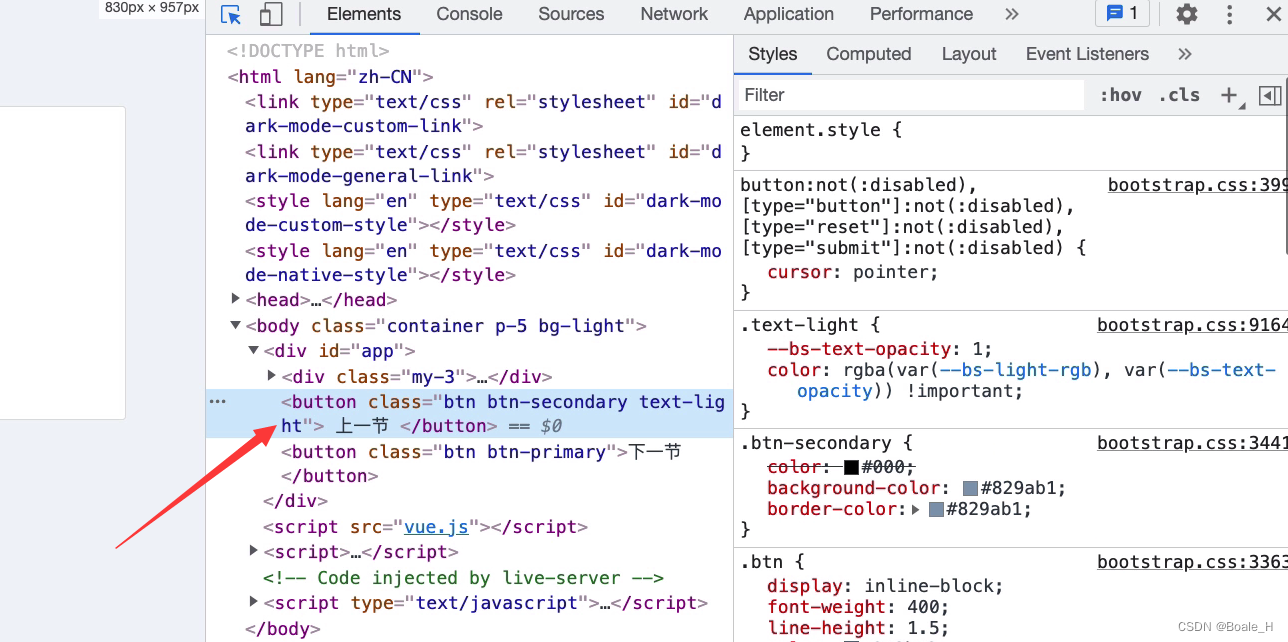This screenshot has width=1288, height=642.
Task: Close DevTools with the X icon
Action: click(x=1272, y=14)
